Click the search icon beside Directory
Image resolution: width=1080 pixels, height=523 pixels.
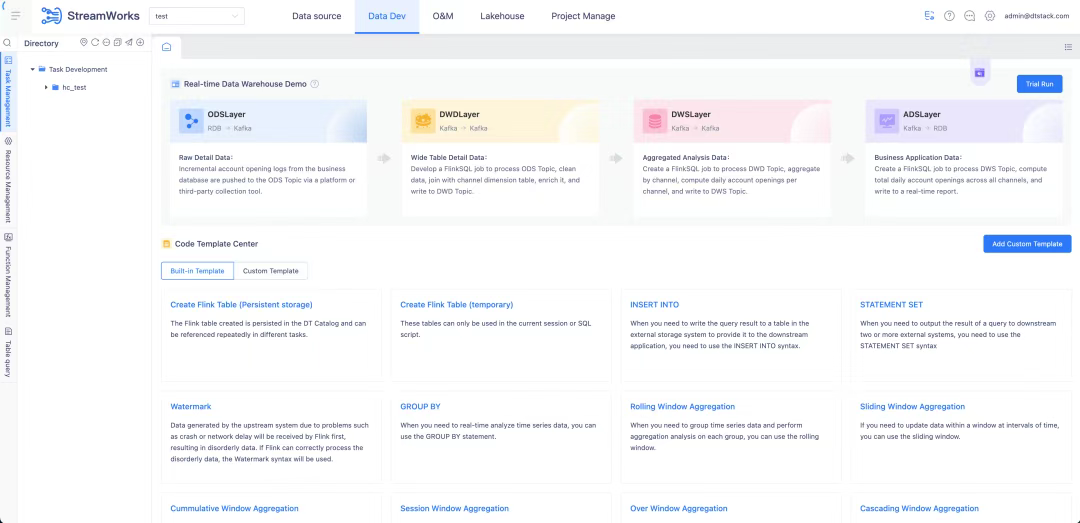(7, 43)
